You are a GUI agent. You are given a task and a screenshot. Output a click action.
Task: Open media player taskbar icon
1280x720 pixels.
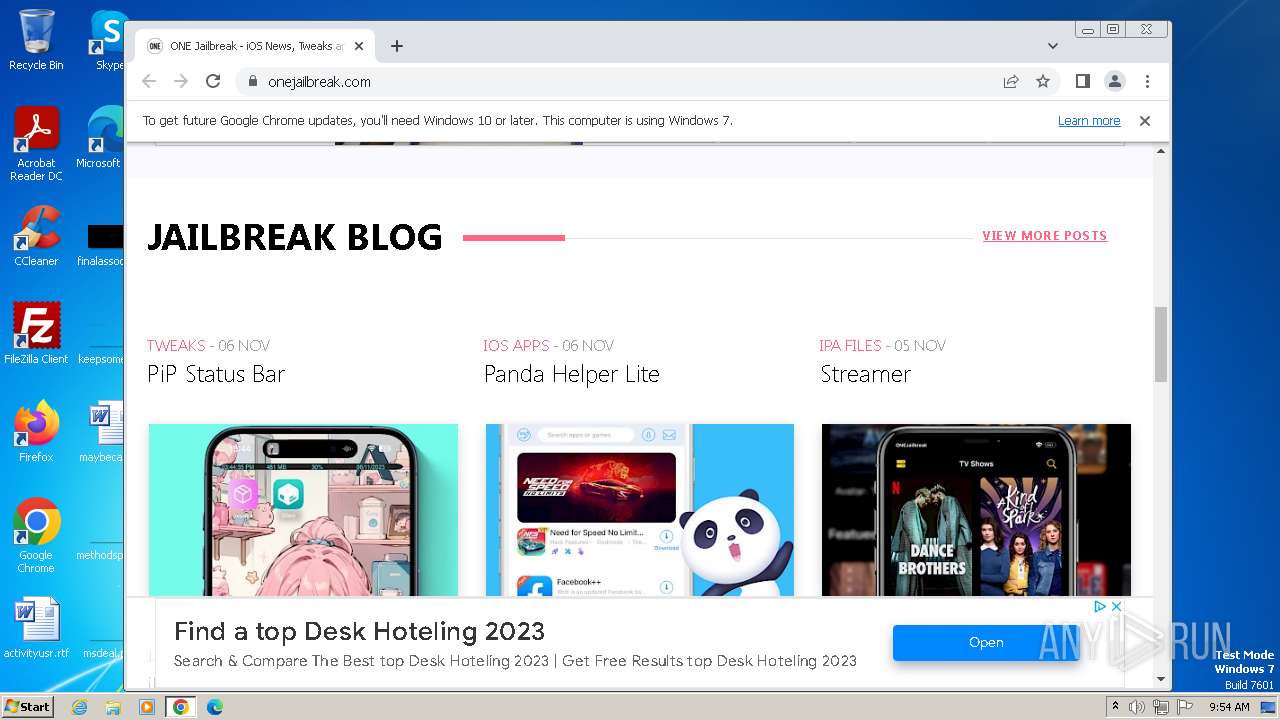pos(147,707)
